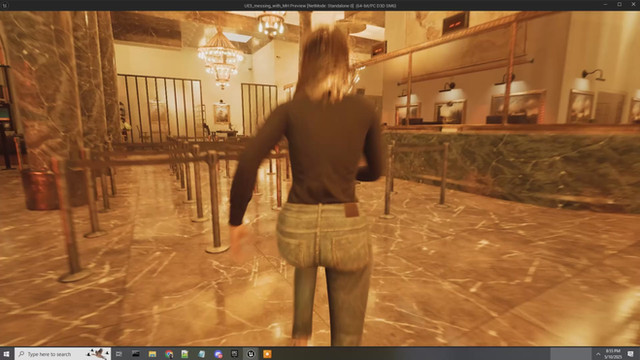This screenshot has height=360, width=640.
Task: Open the Epic Games Launcher taskbar icon
Action: point(235,354)
